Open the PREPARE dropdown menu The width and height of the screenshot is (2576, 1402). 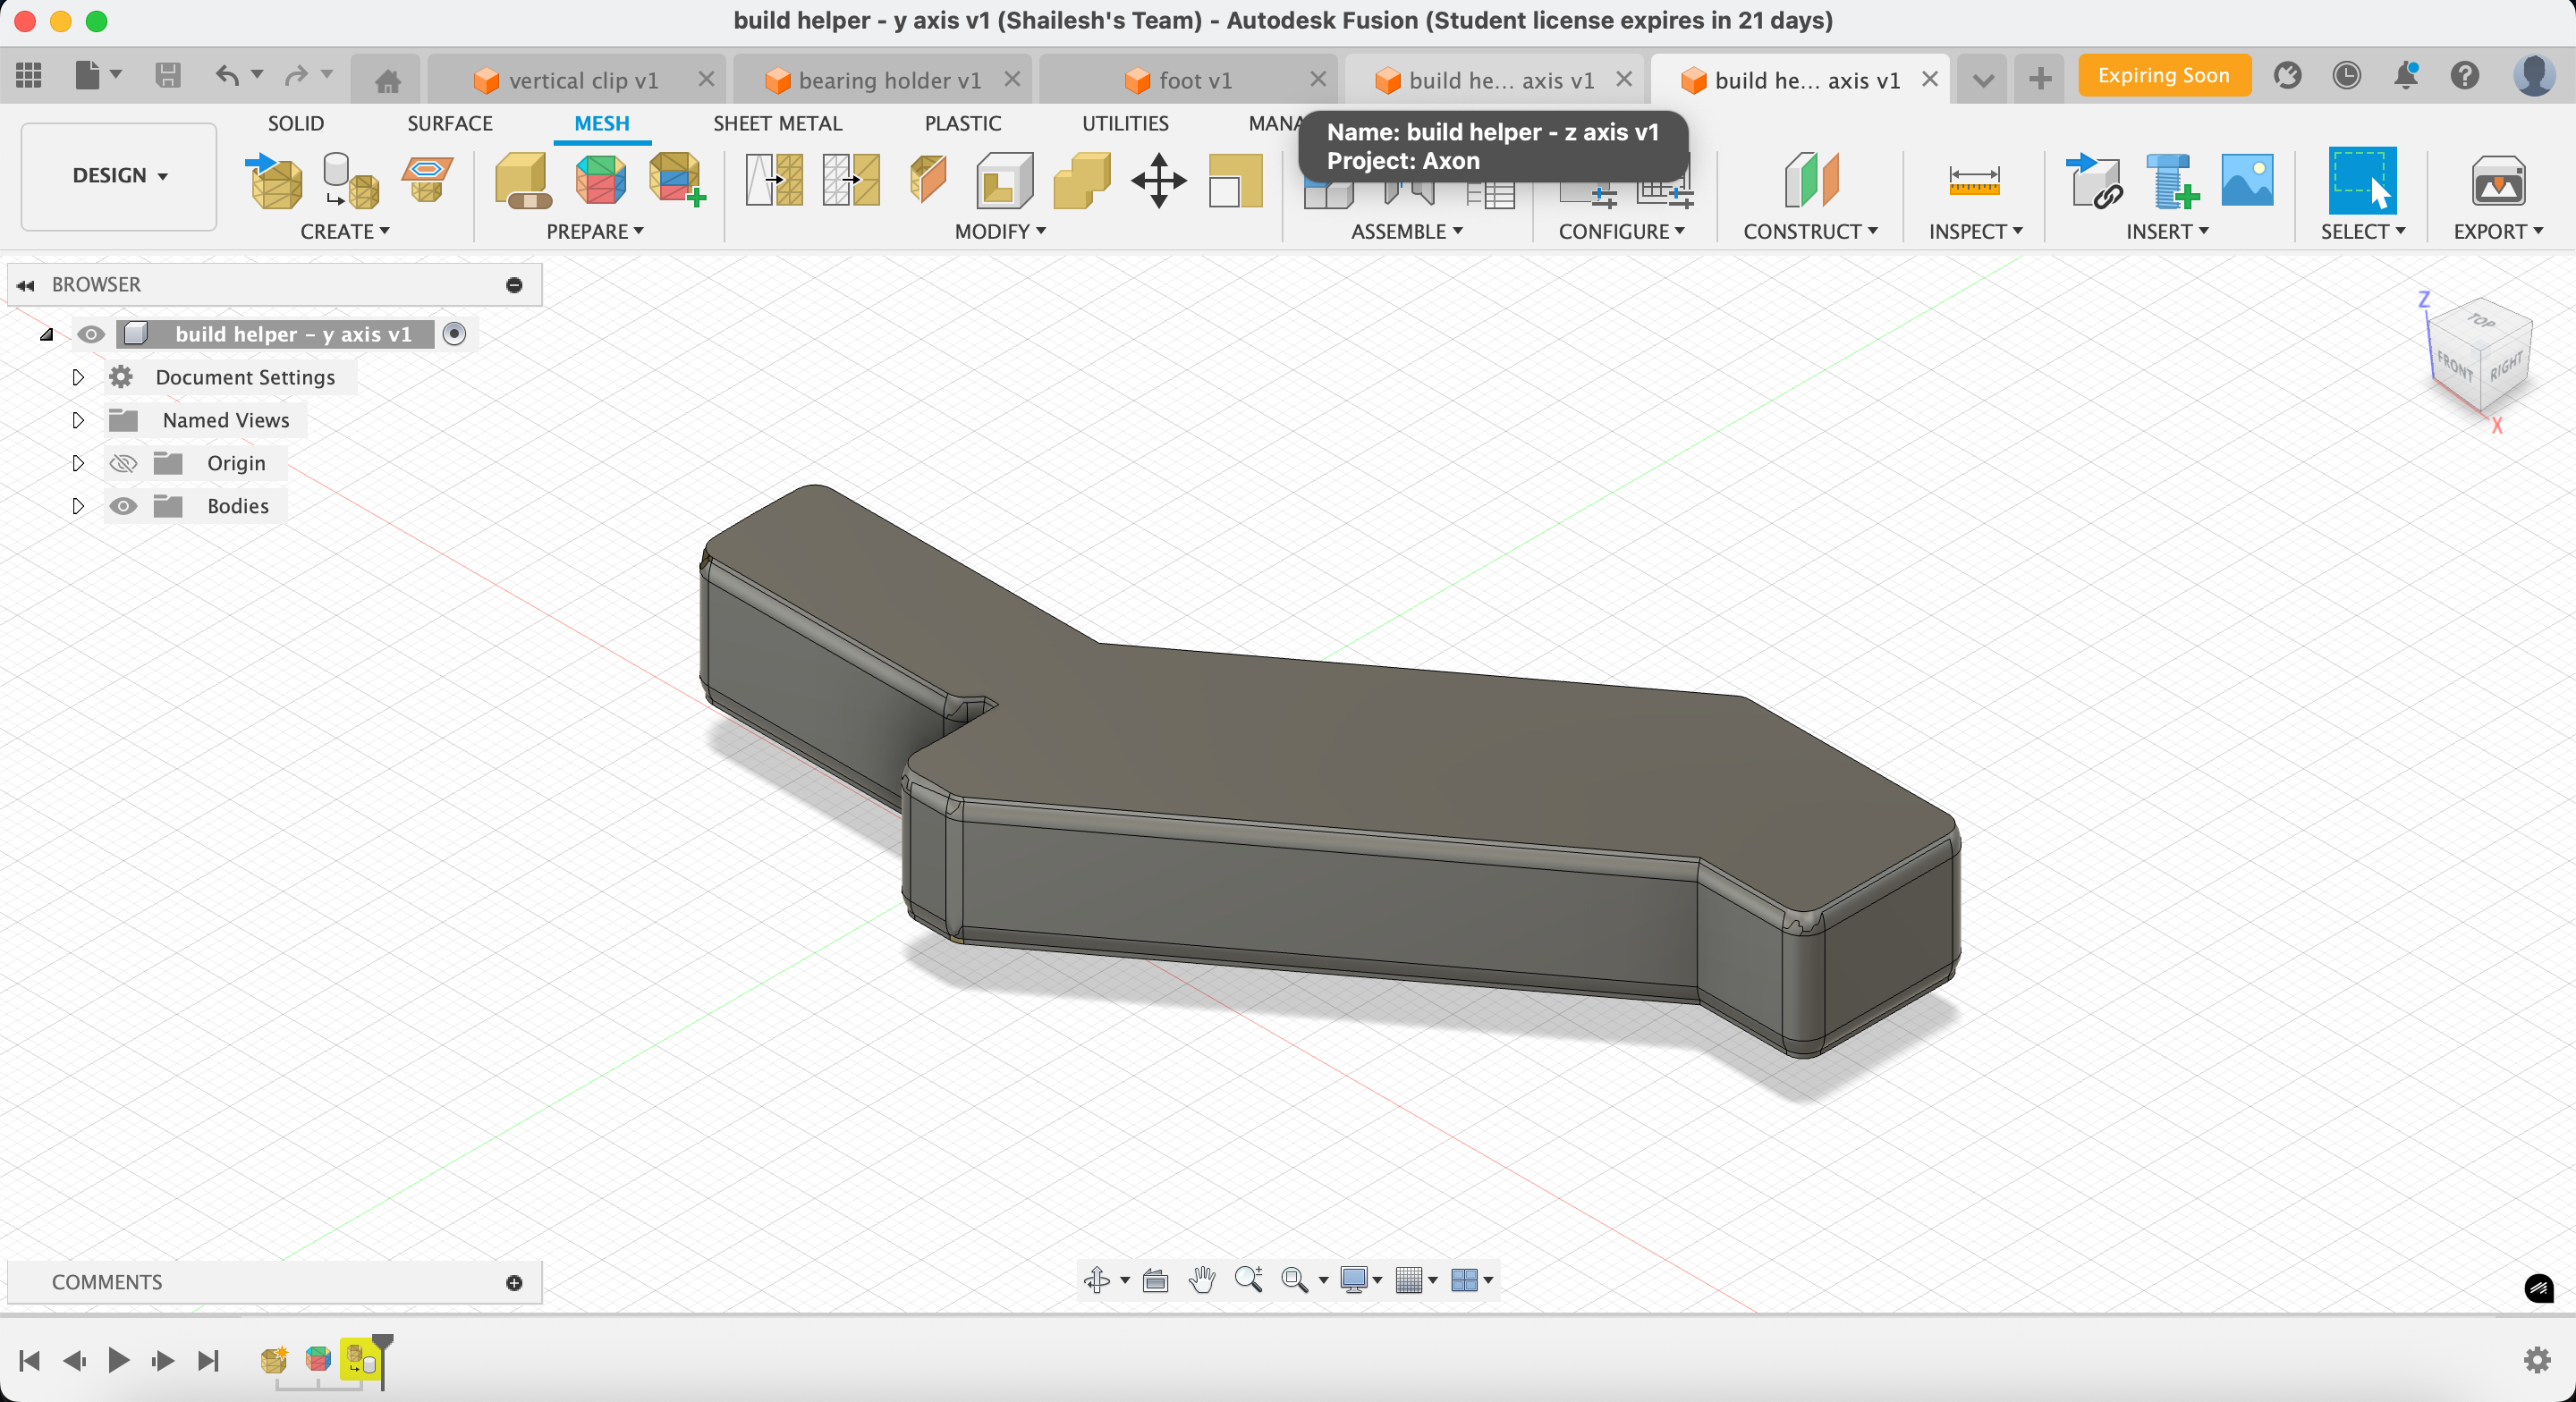(595, 231)
